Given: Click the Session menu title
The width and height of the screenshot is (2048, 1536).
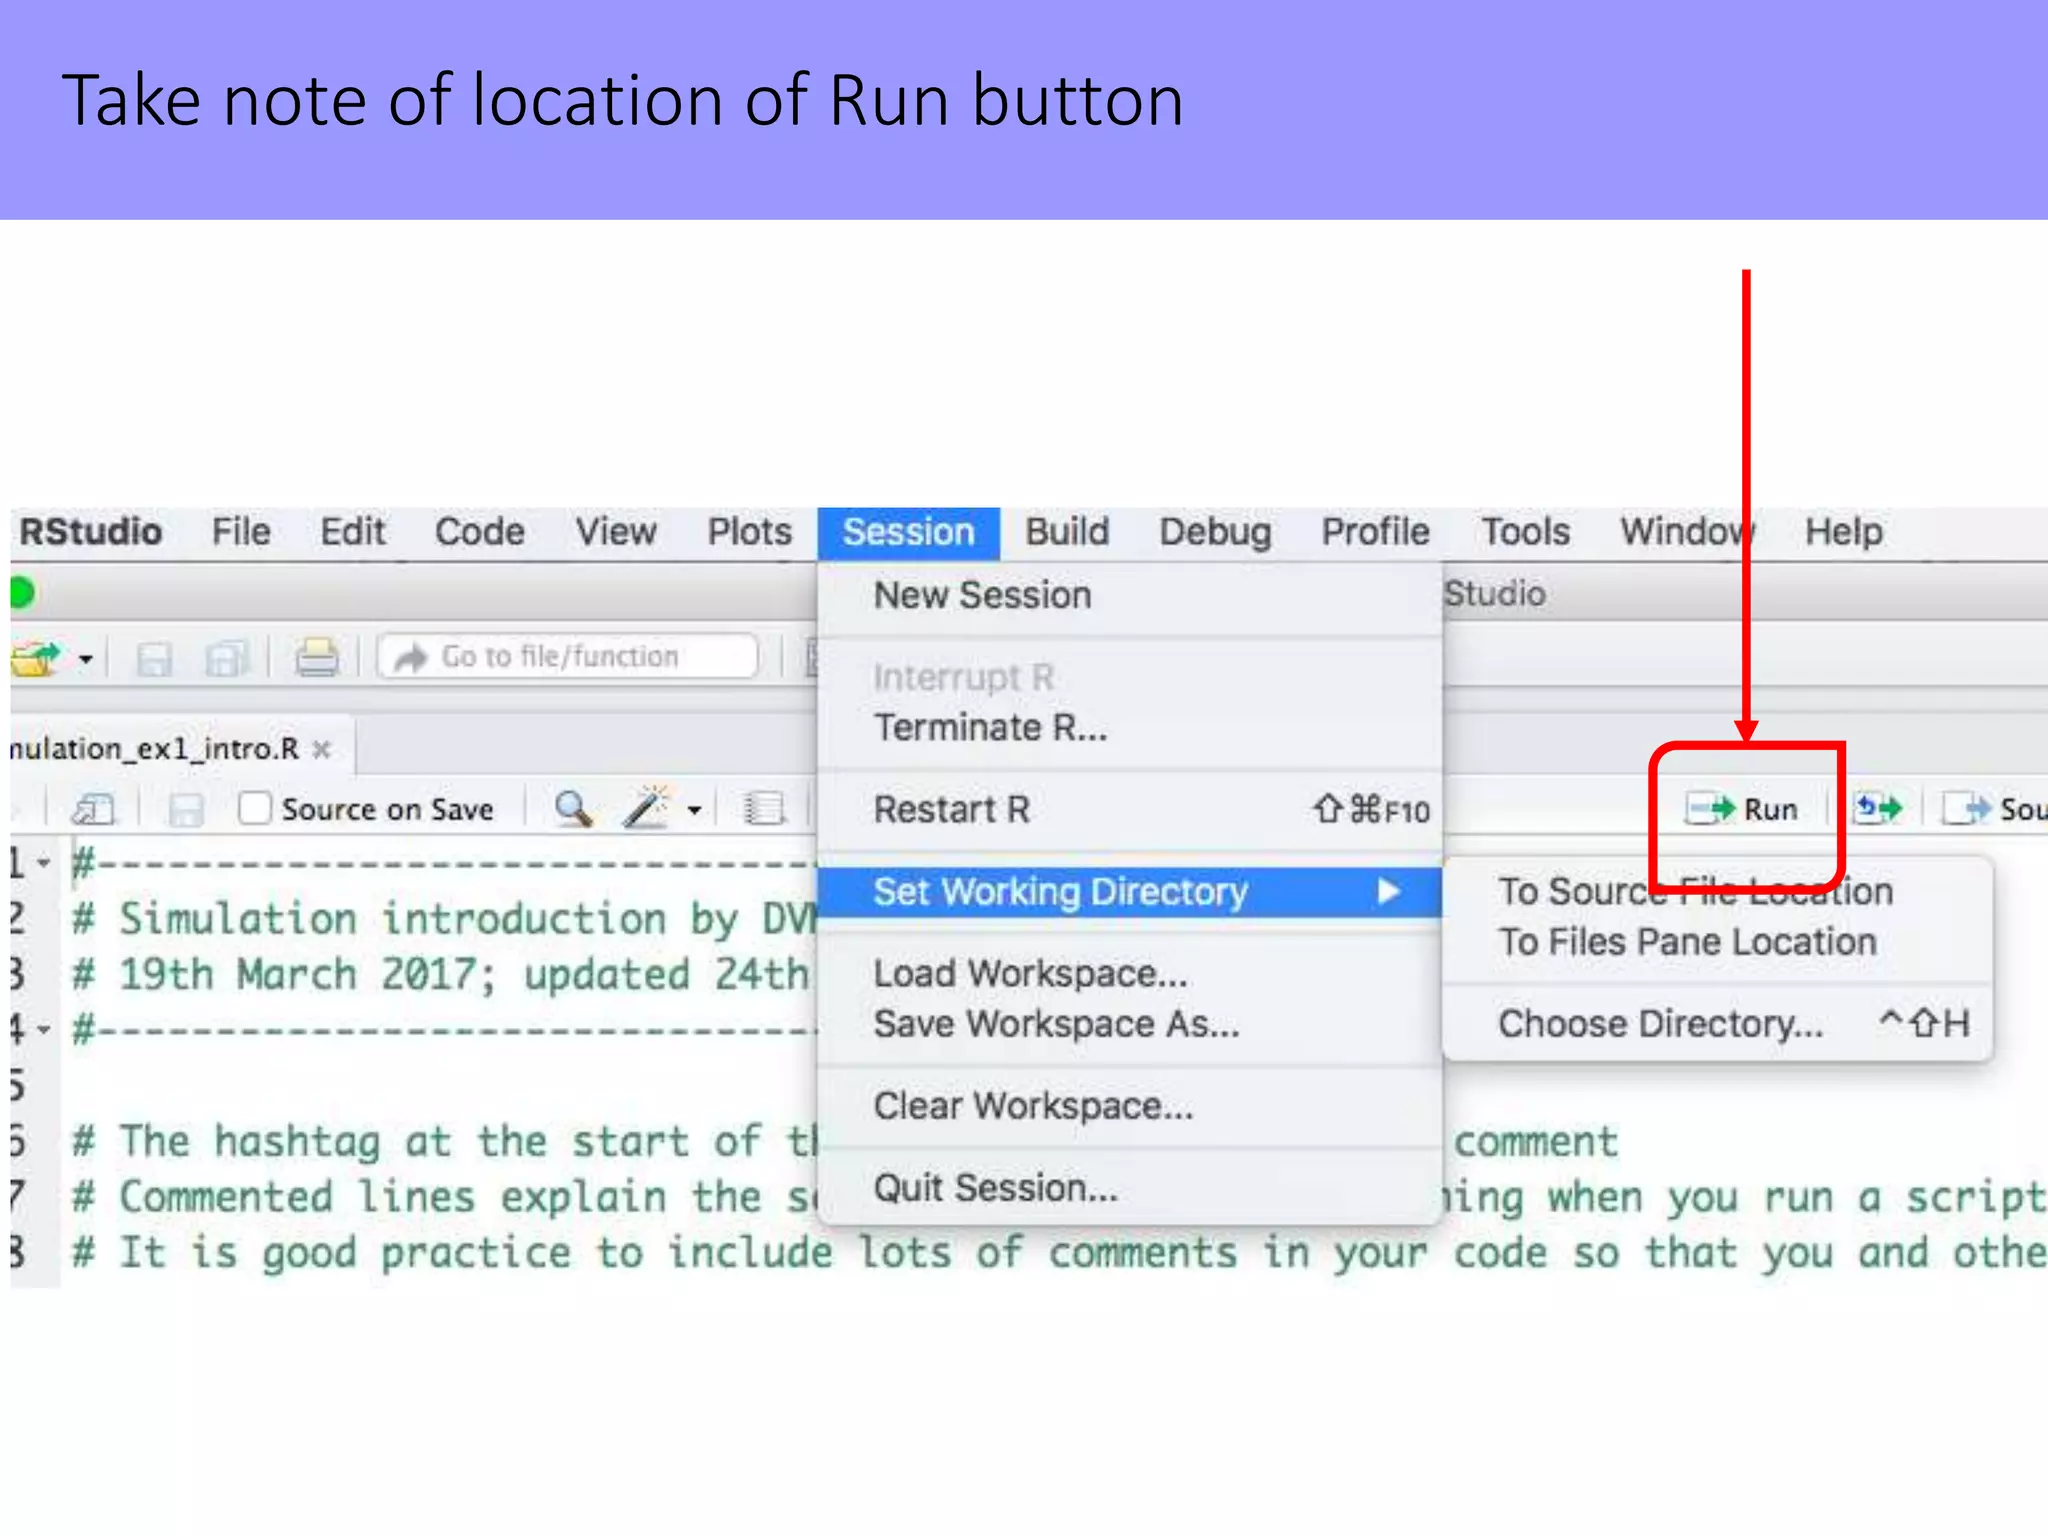Looking at the screenshot, I should pos(908,533).
